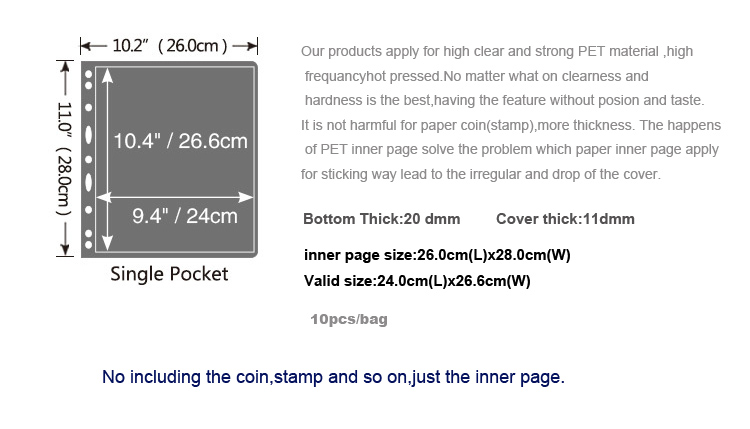Screen dimensions: 750x429
Task: Click the Cover thick:11dmm text
Action: (x=565, y=219)
